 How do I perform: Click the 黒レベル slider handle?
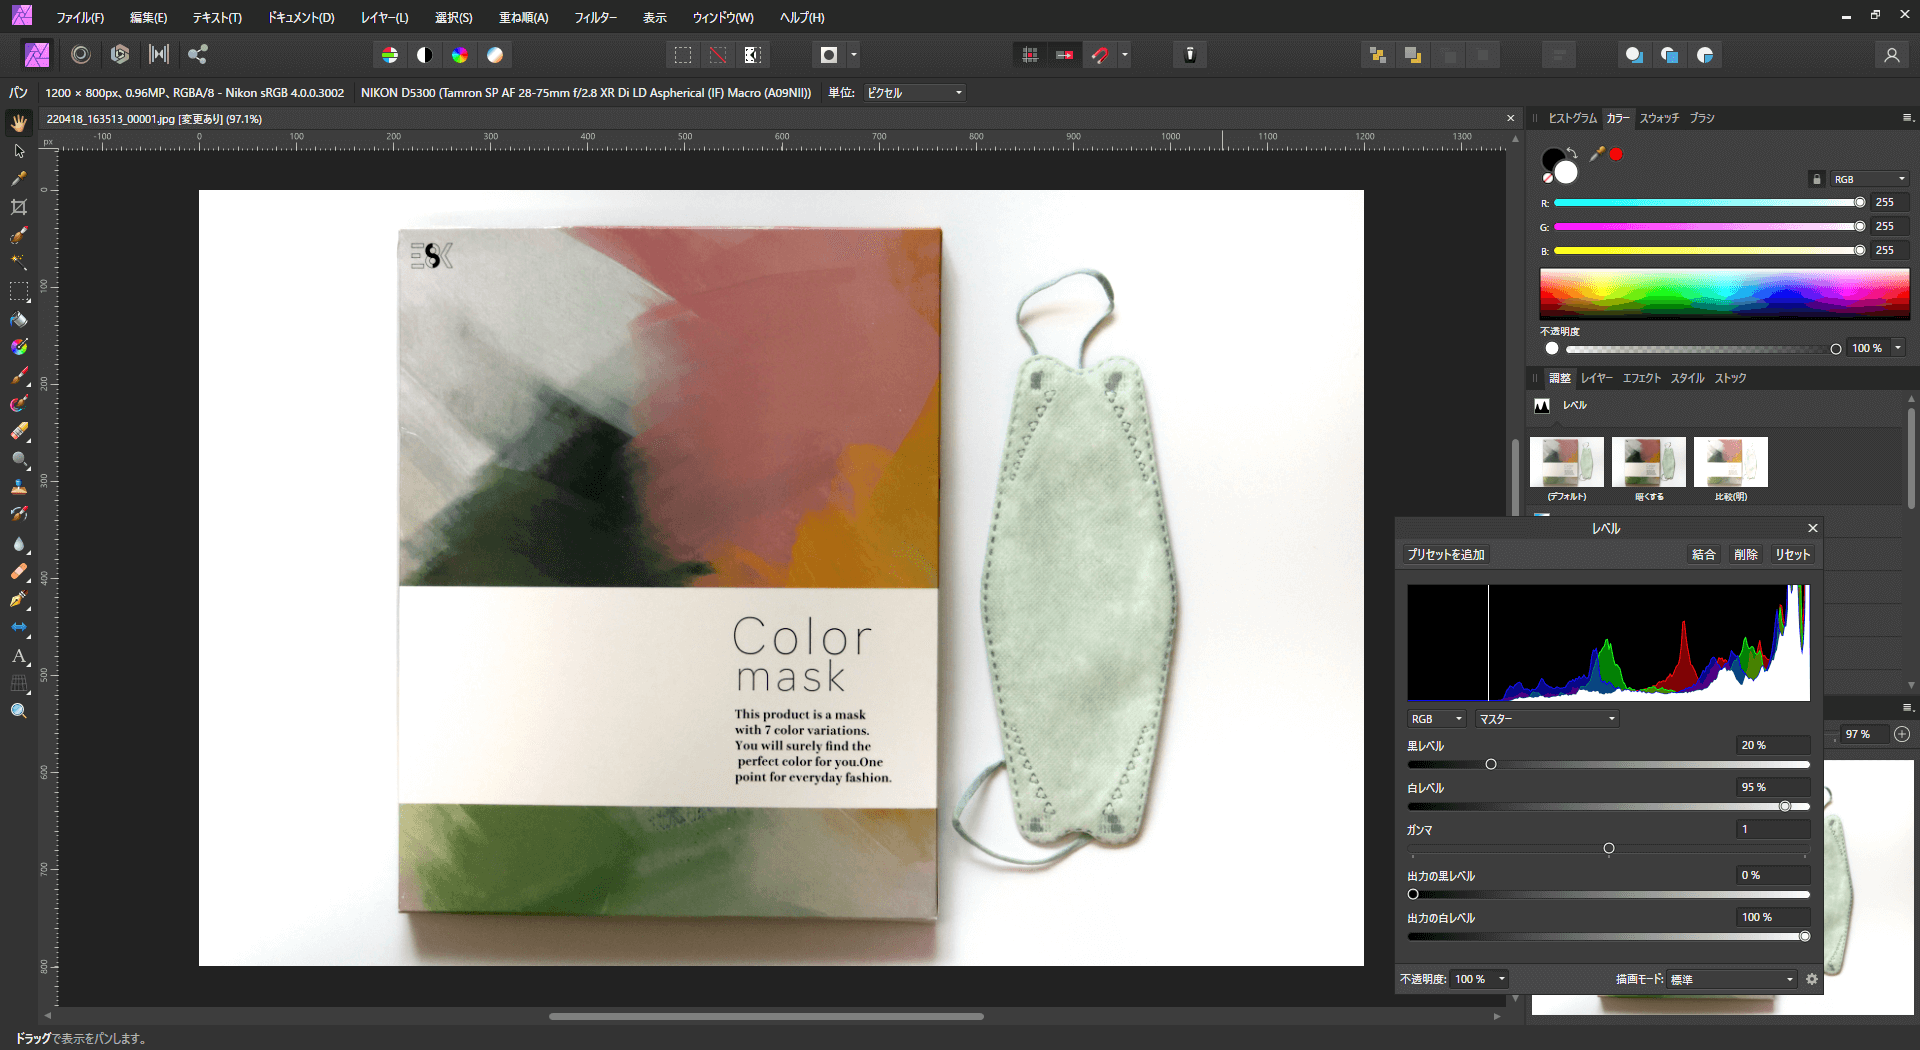pos(1491,765)
